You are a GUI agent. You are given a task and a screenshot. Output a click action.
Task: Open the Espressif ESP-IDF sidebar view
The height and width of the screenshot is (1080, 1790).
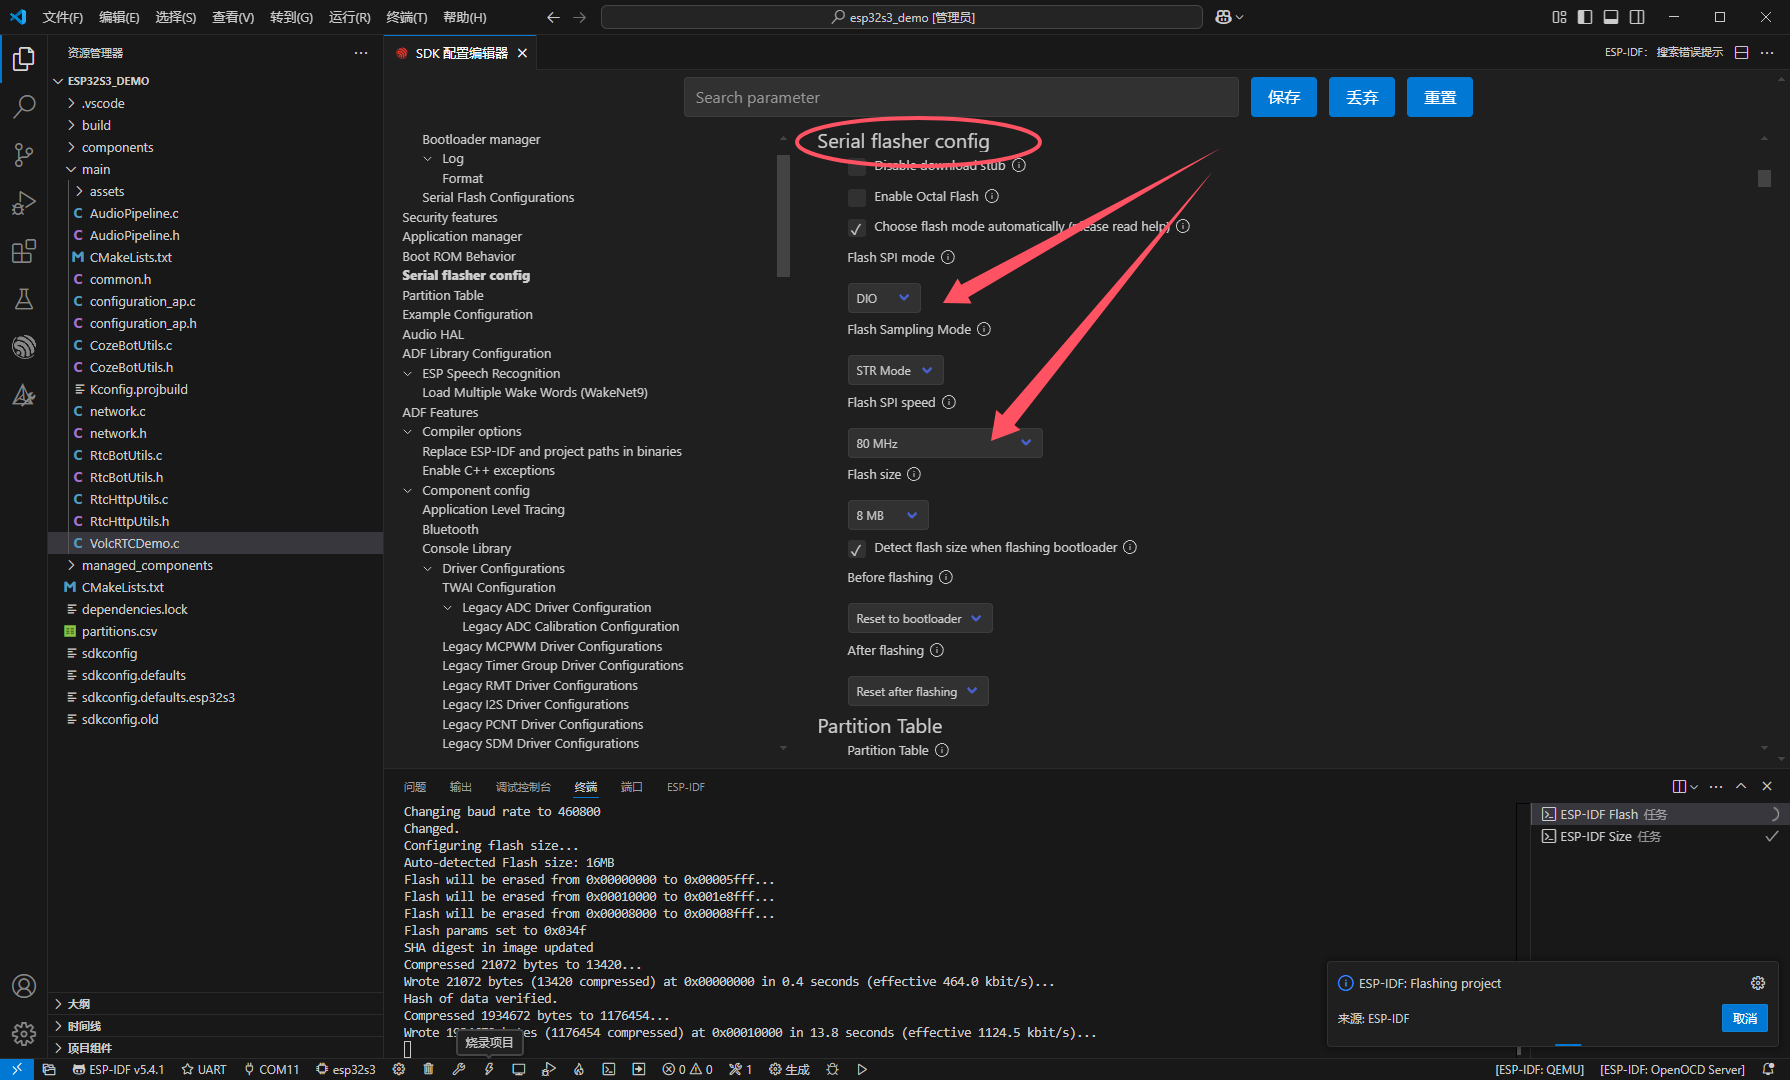24,347
